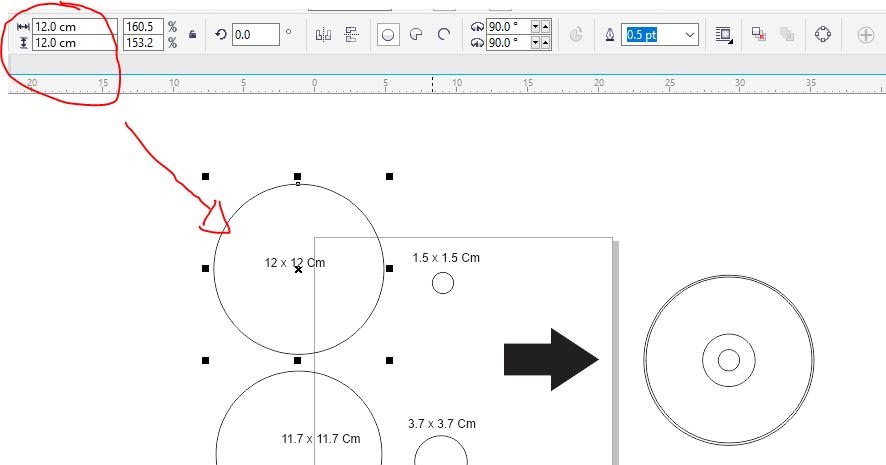Decrease the ending angle with down arrow
The height and width of the screenshot is (465, 886).
[535, 42]
